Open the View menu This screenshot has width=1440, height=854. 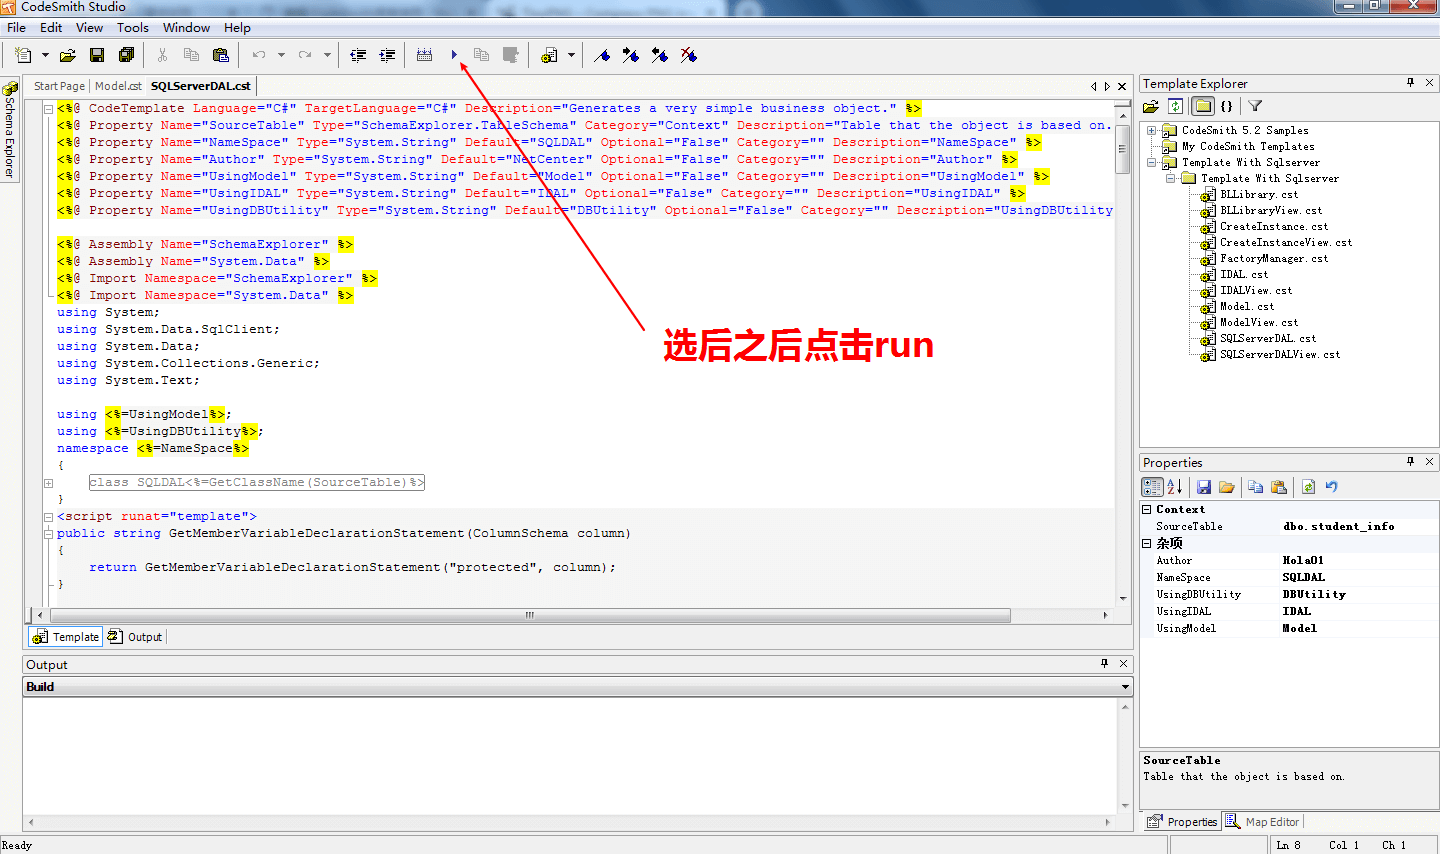click(89, 28)
